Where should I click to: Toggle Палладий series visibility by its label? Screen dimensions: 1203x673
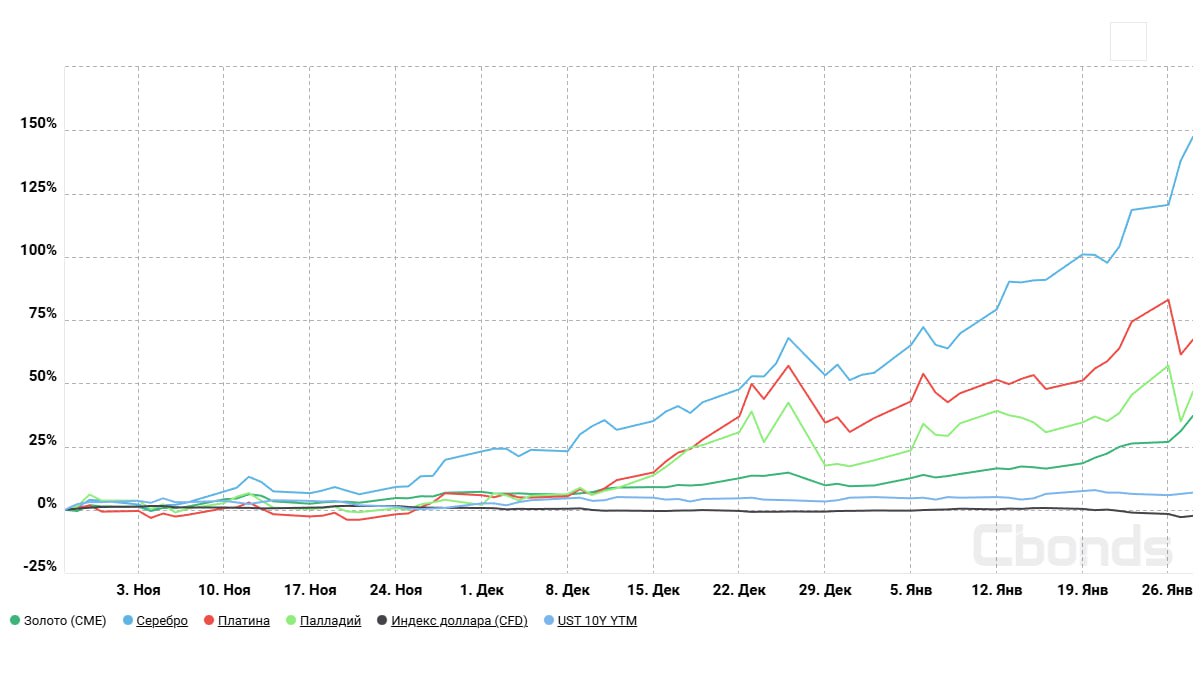331,621
